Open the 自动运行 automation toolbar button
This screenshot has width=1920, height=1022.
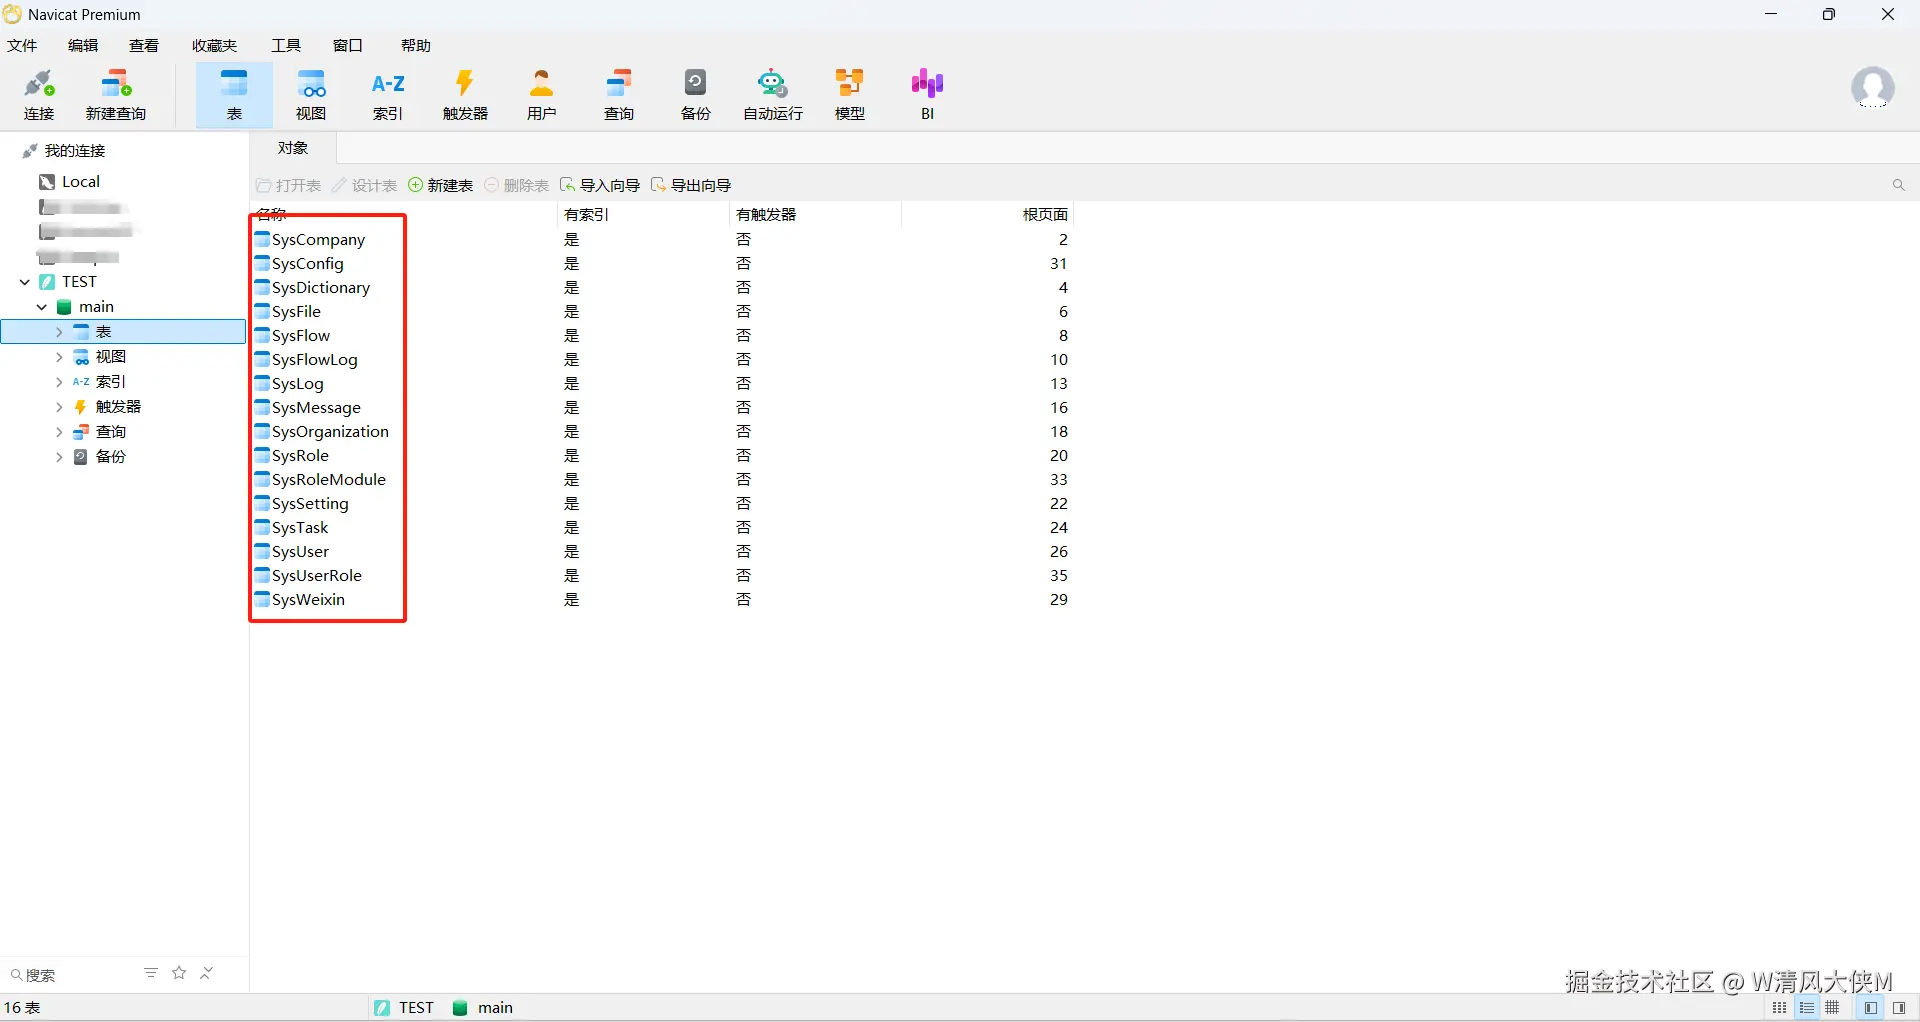[773, 95]
